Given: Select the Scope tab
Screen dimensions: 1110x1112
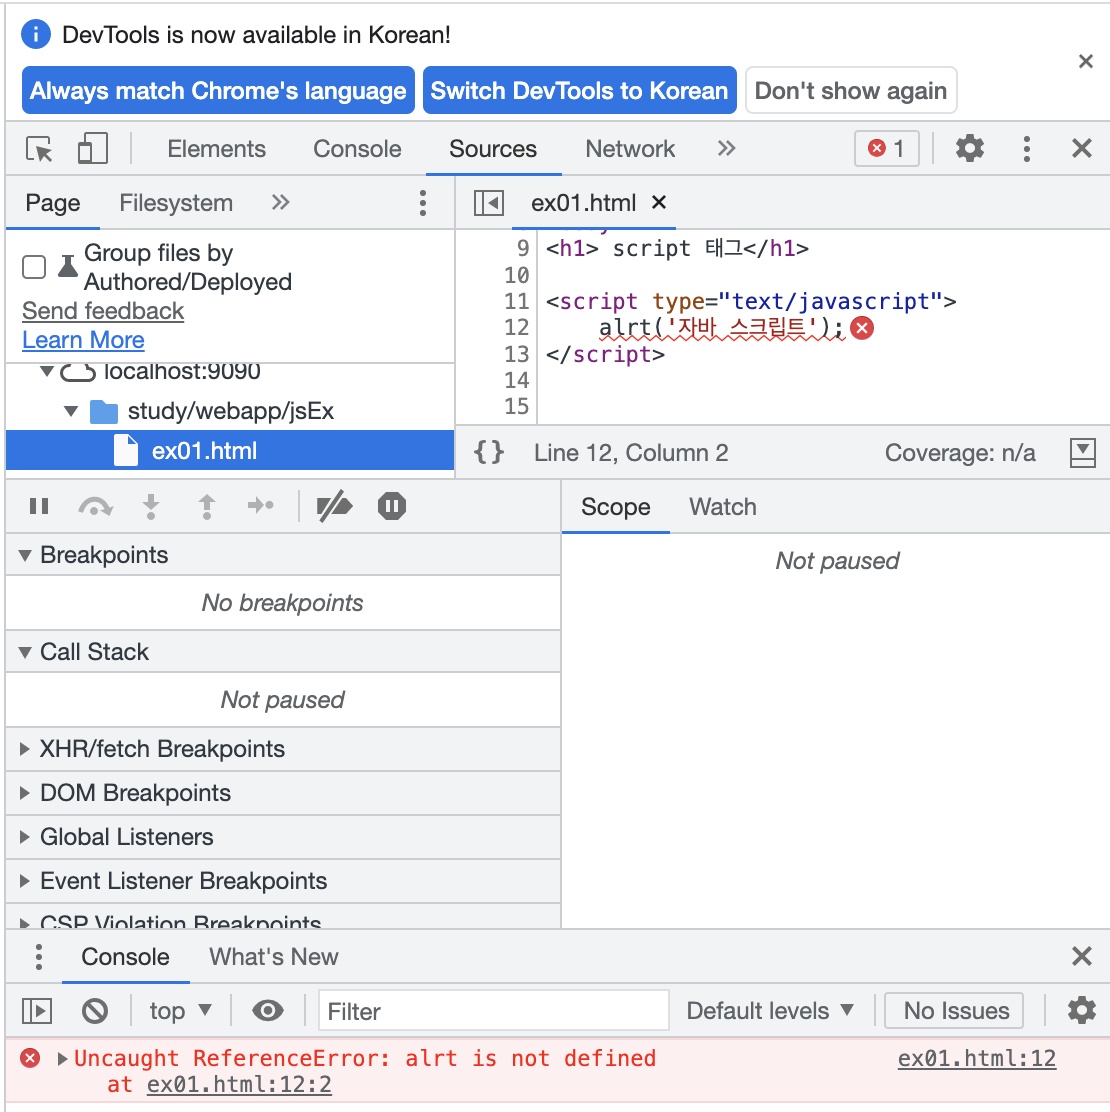Looking at the screenshot, I should (616, 507).
